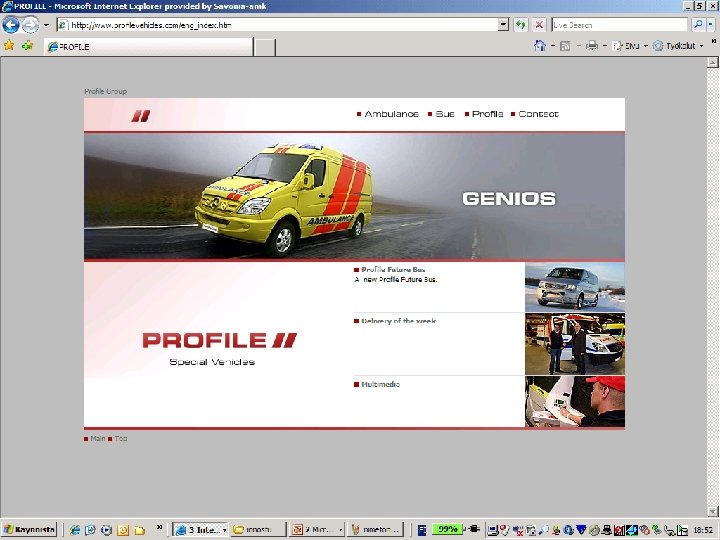Viewport: 720px width, 540px height.
Task: Click the browser Back arrow button
Action: [x=11, y=25]
